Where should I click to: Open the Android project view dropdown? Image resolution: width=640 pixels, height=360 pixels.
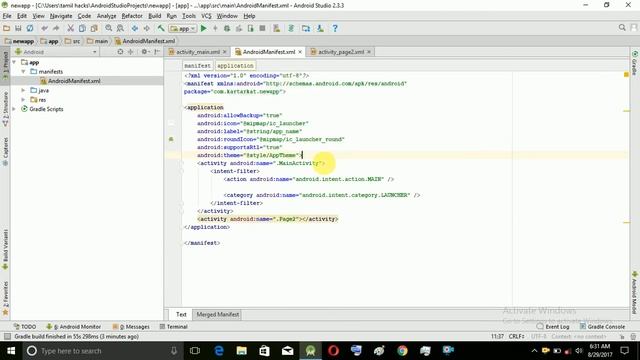[x=56, y=52]
